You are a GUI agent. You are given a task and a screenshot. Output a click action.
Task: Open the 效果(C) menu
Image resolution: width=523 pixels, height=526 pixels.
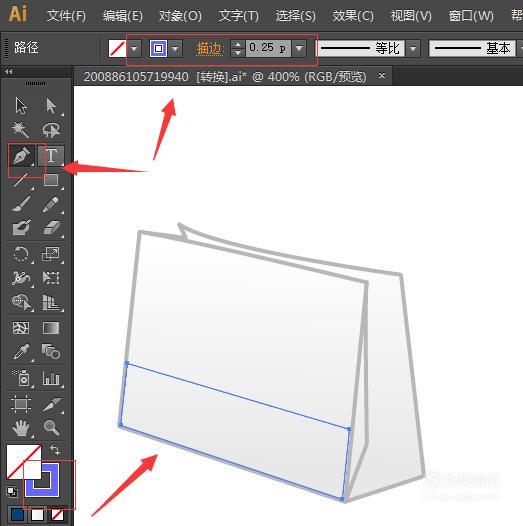pyautogui.click(x=353, y=15)
